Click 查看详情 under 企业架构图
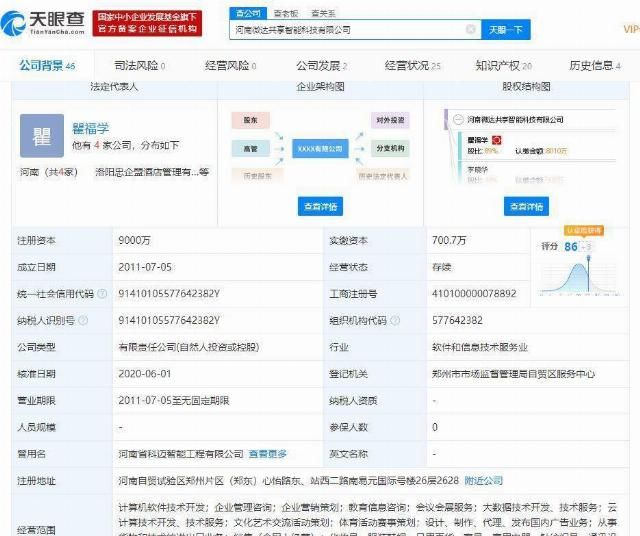Screen dimensions: 640x536 point(320,206)
